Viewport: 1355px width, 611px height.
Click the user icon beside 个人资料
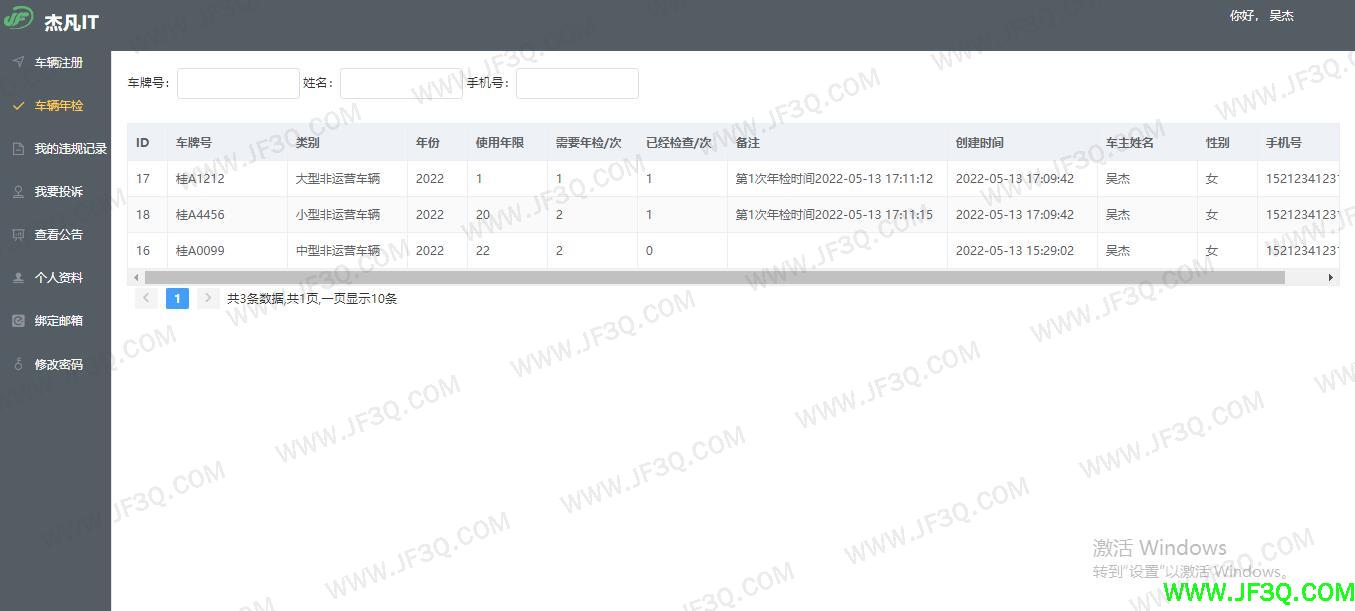(18, 278)
